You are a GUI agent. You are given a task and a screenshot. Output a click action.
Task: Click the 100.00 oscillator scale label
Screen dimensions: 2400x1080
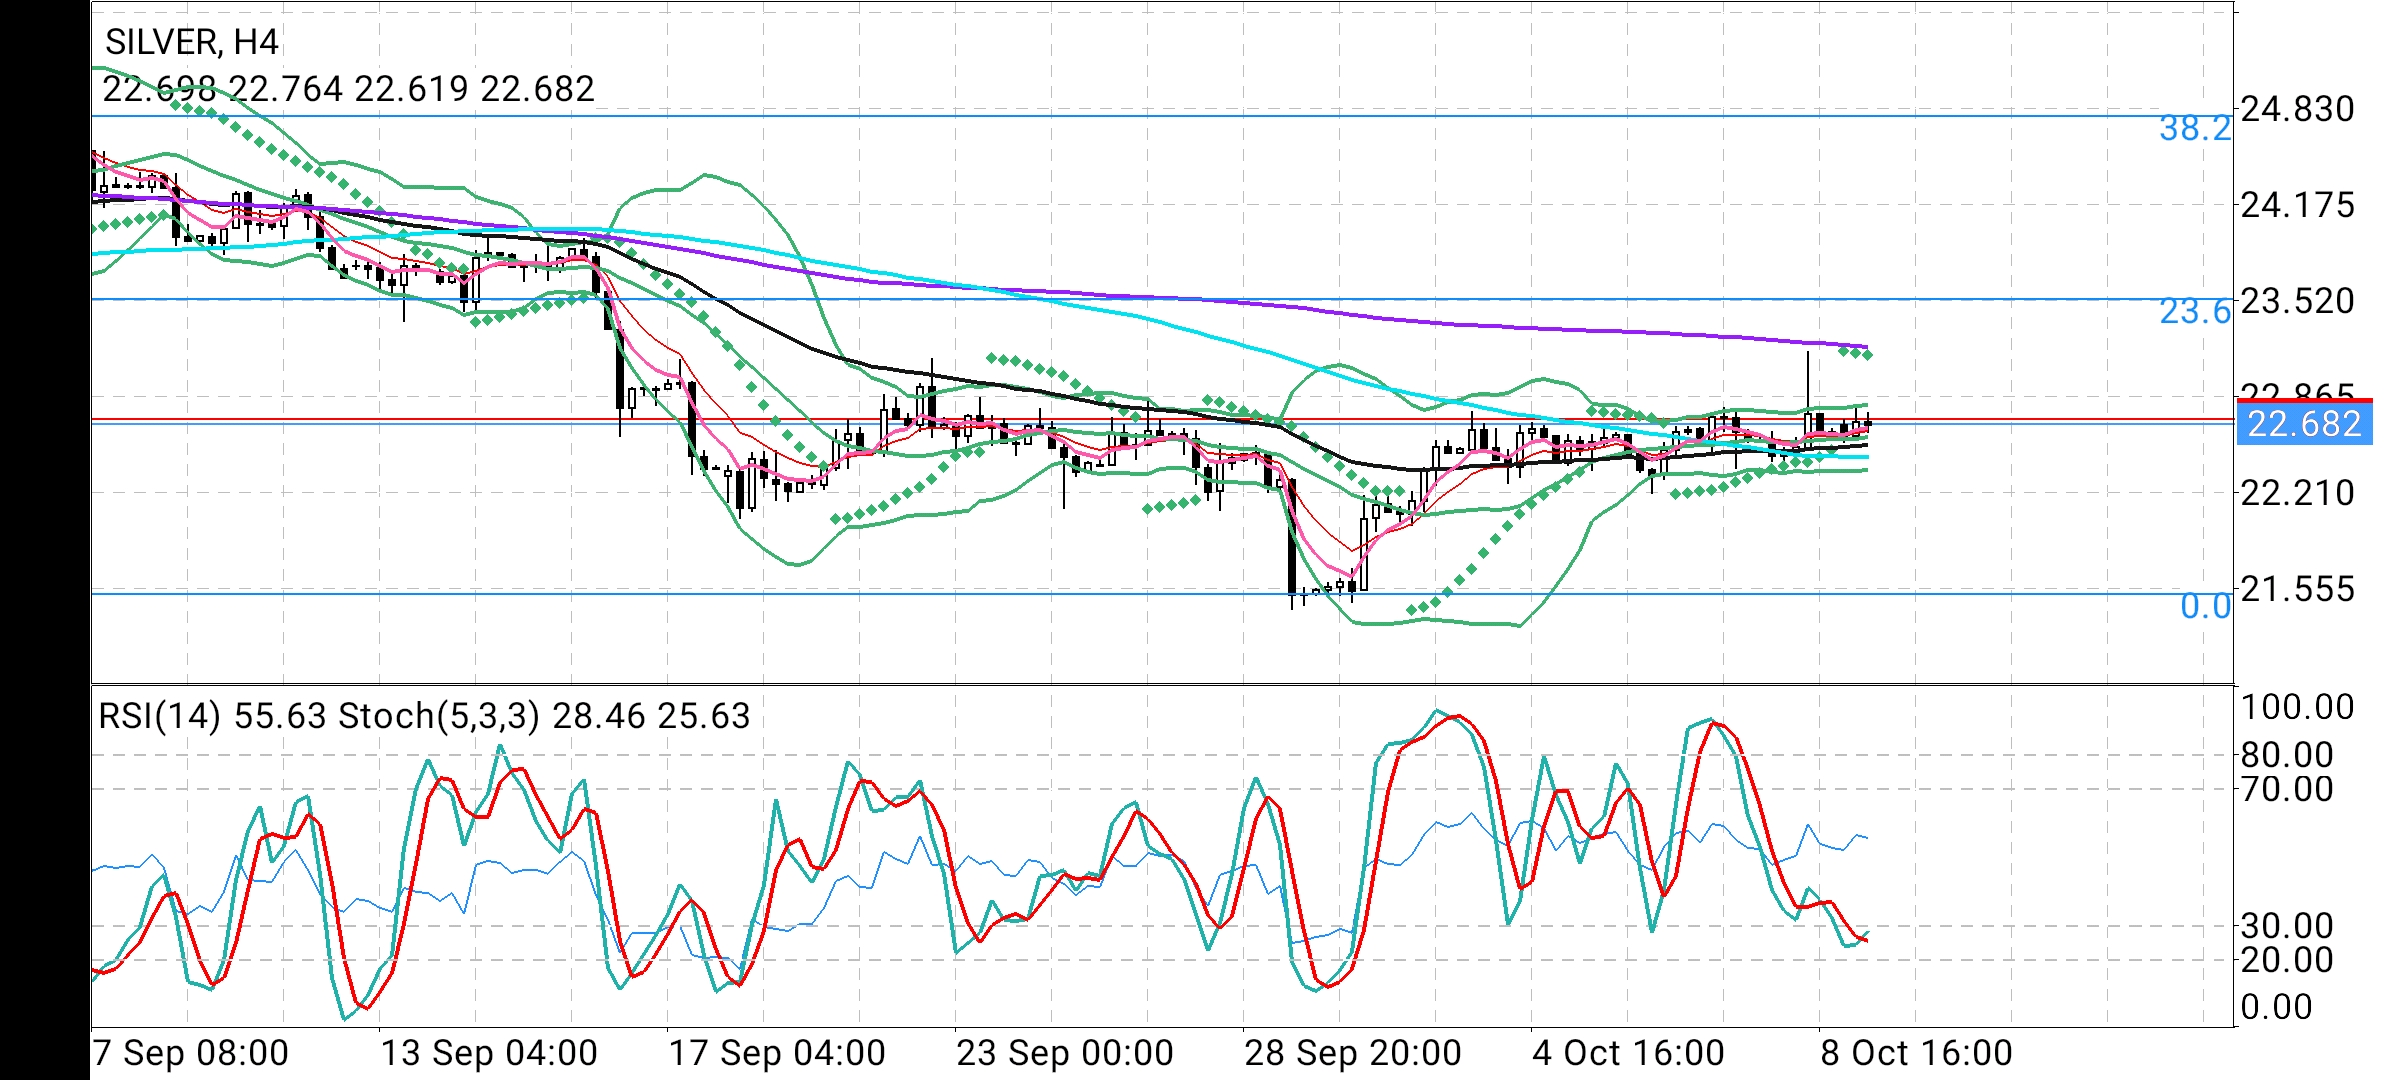[2298, 707]
